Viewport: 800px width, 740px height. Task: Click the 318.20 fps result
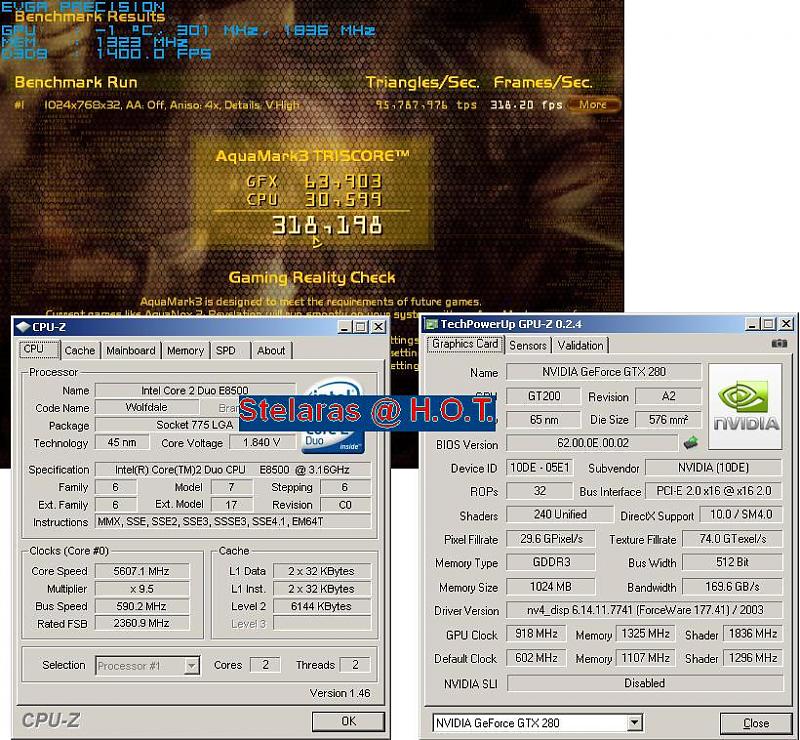(x=526, y=105)
